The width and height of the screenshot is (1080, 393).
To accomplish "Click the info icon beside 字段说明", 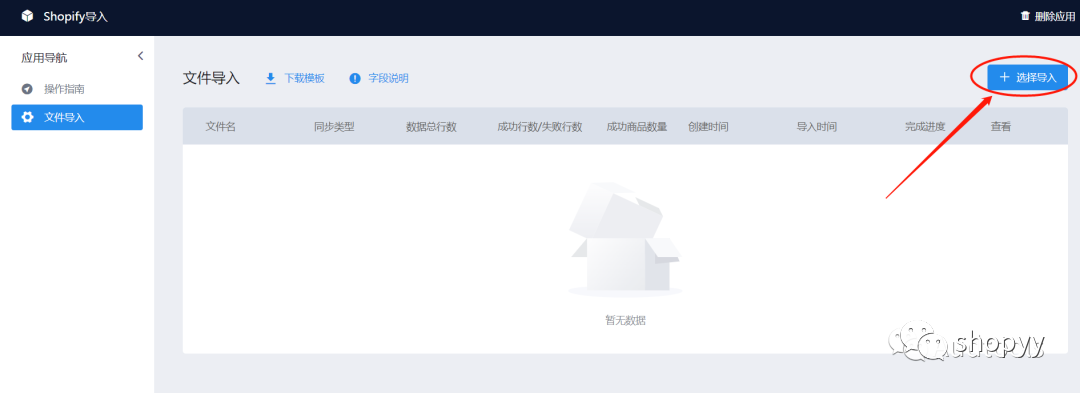I will [355, 78].
